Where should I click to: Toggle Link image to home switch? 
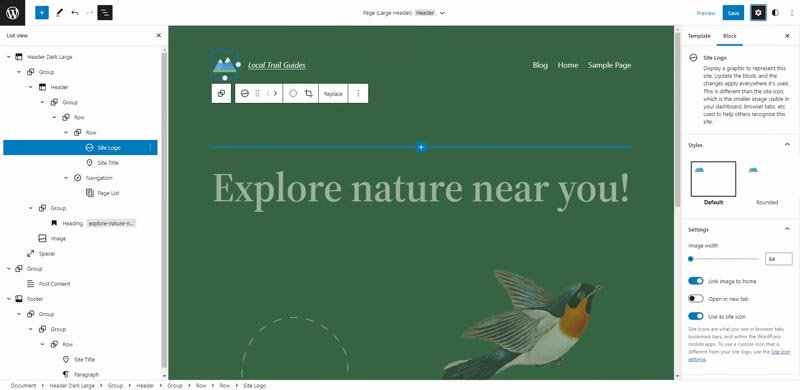click(x=695, y=281)
